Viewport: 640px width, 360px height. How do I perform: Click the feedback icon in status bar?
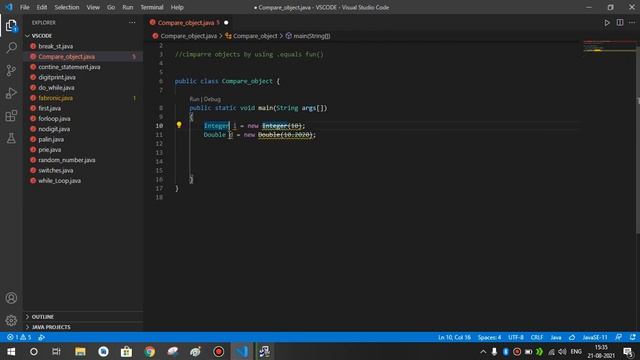coord(619,337)
